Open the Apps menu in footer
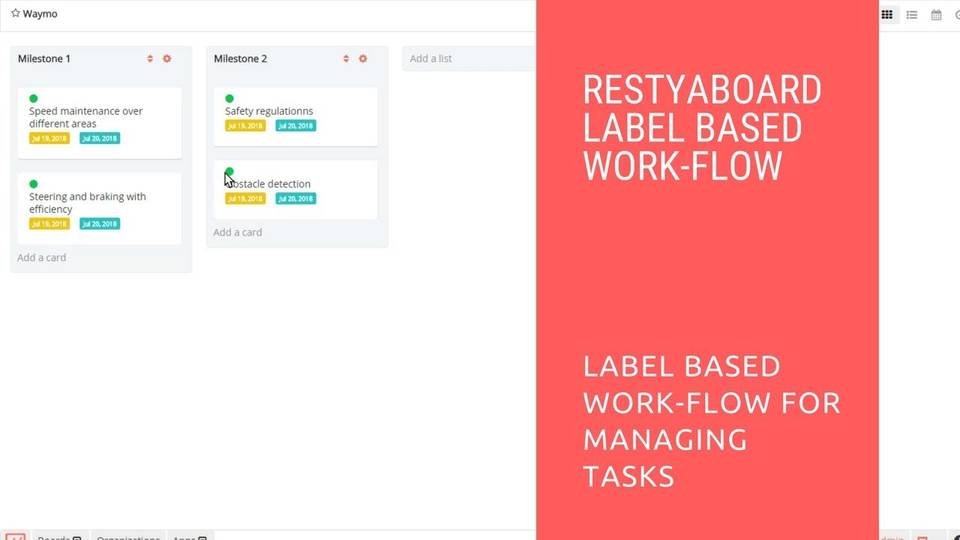 188,537
